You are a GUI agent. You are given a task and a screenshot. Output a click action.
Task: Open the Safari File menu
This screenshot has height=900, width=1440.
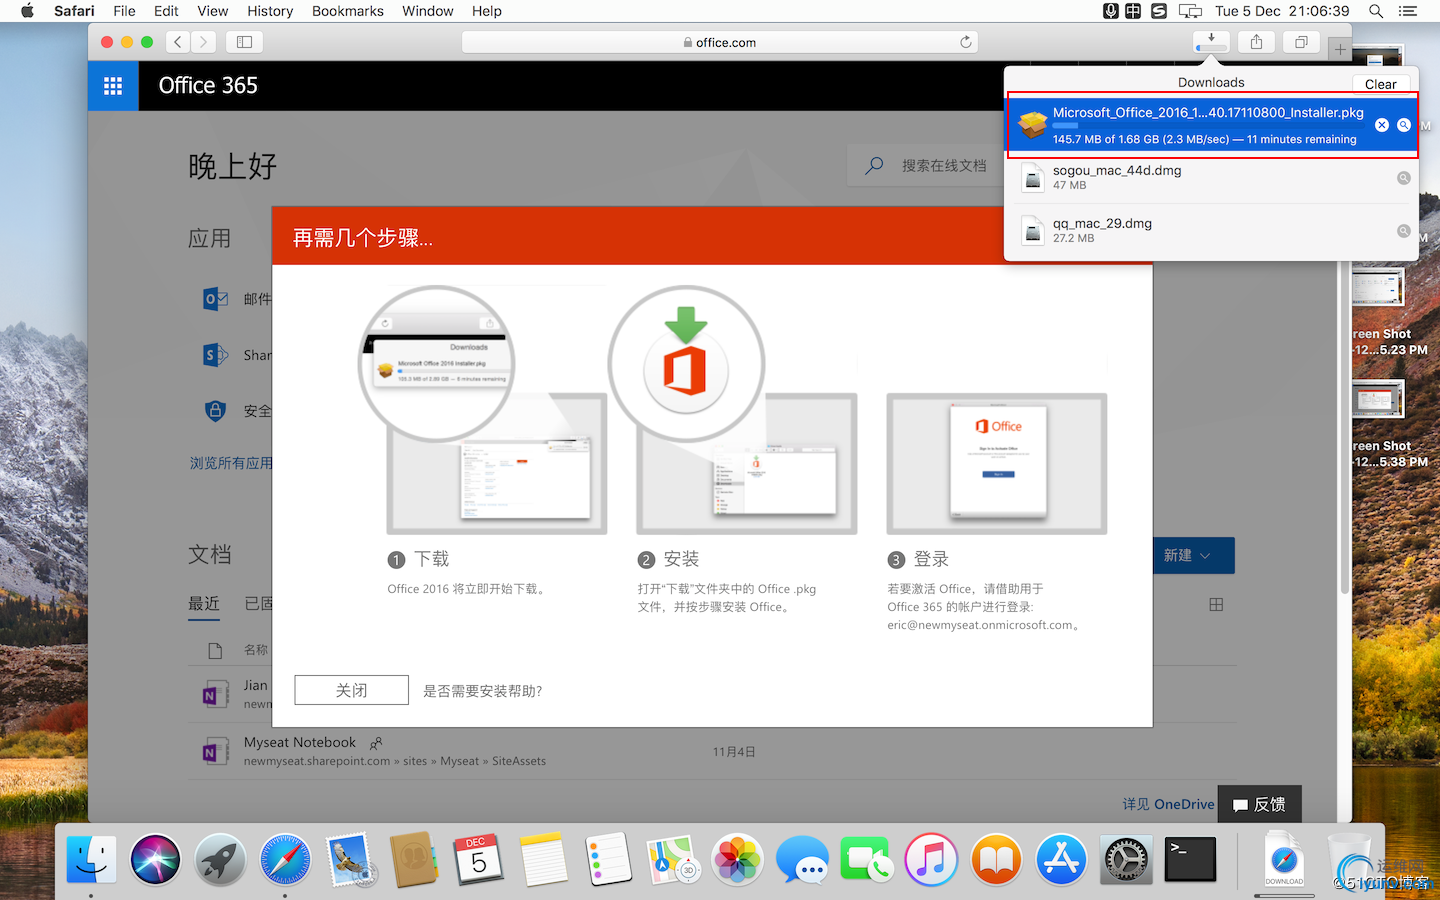point(124,11)
